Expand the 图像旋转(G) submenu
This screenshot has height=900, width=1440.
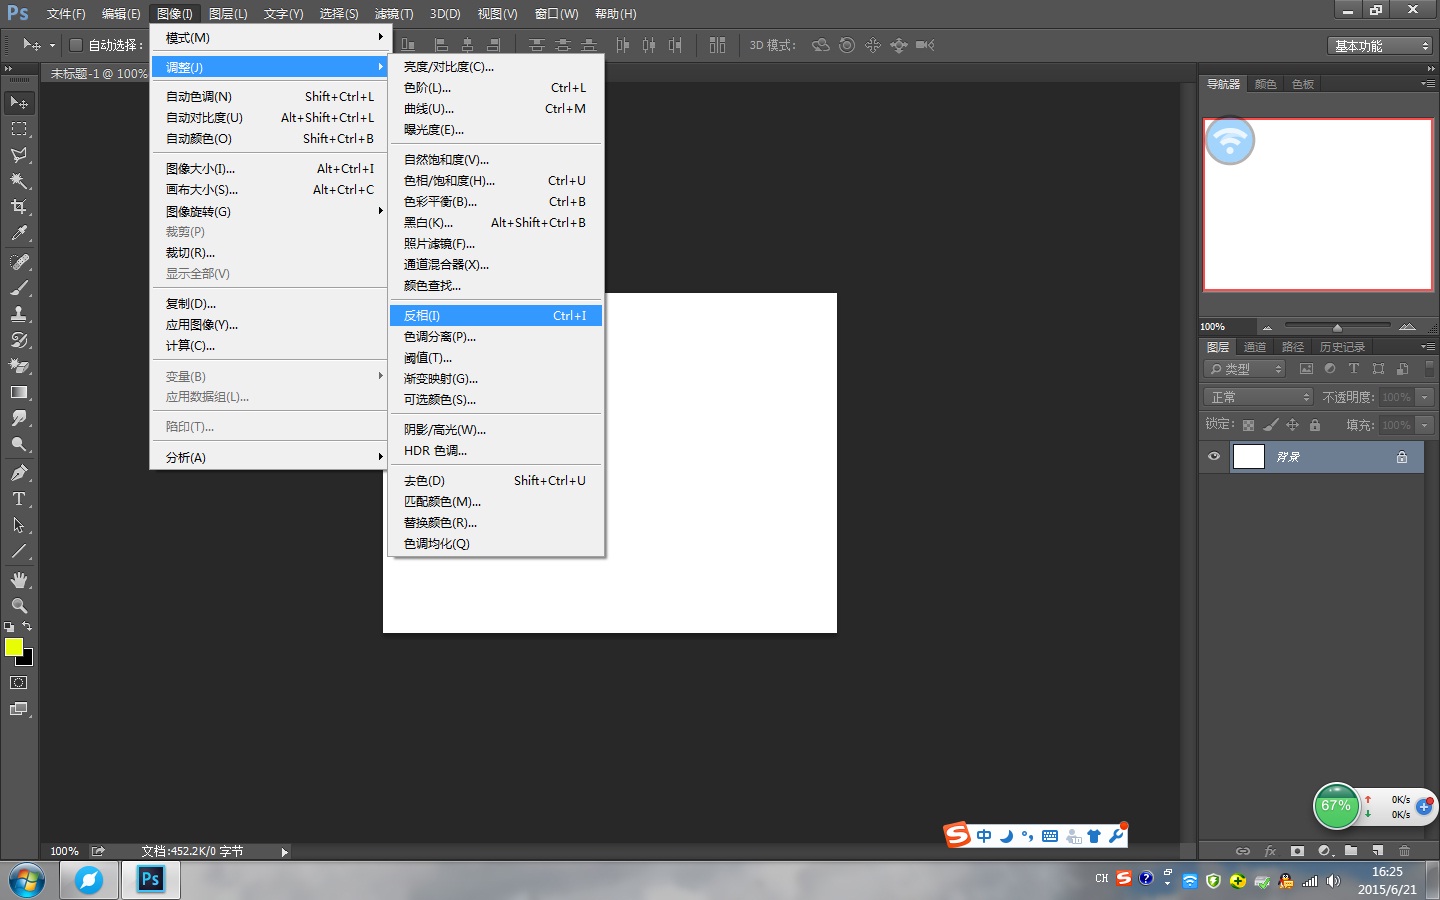pos(268,211)
